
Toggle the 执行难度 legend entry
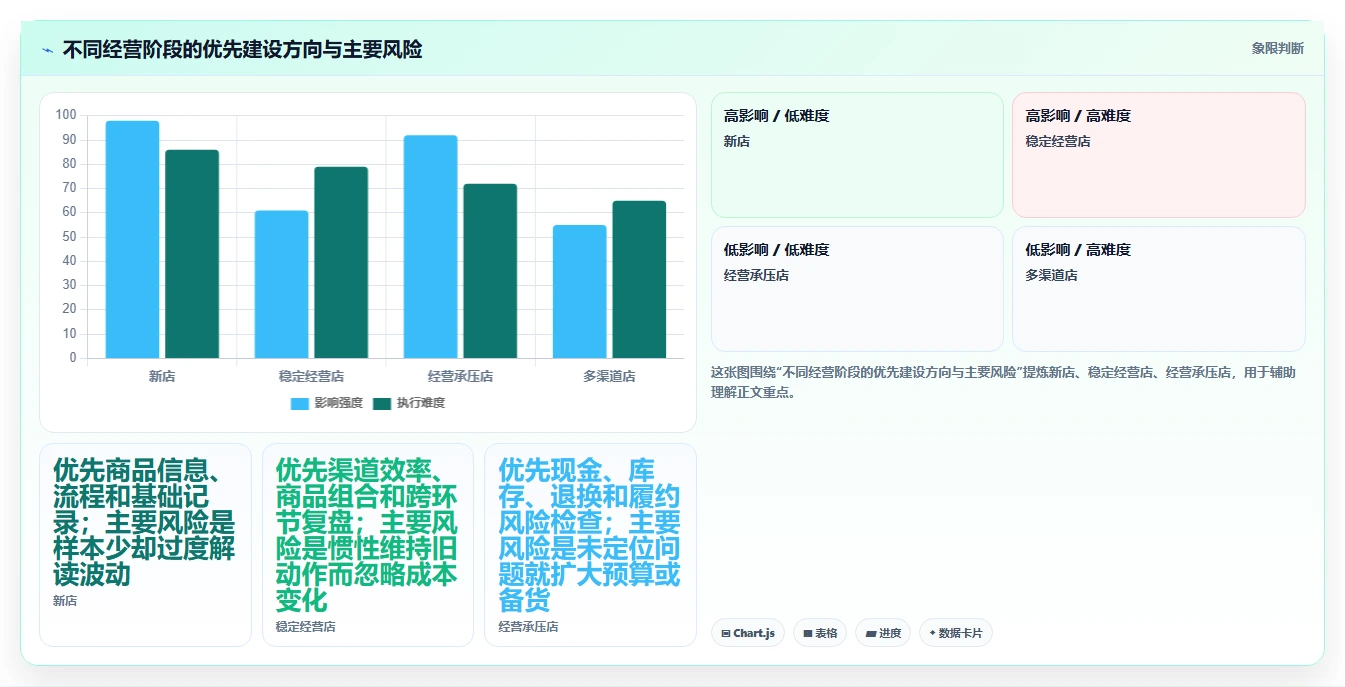click(409, 403)
